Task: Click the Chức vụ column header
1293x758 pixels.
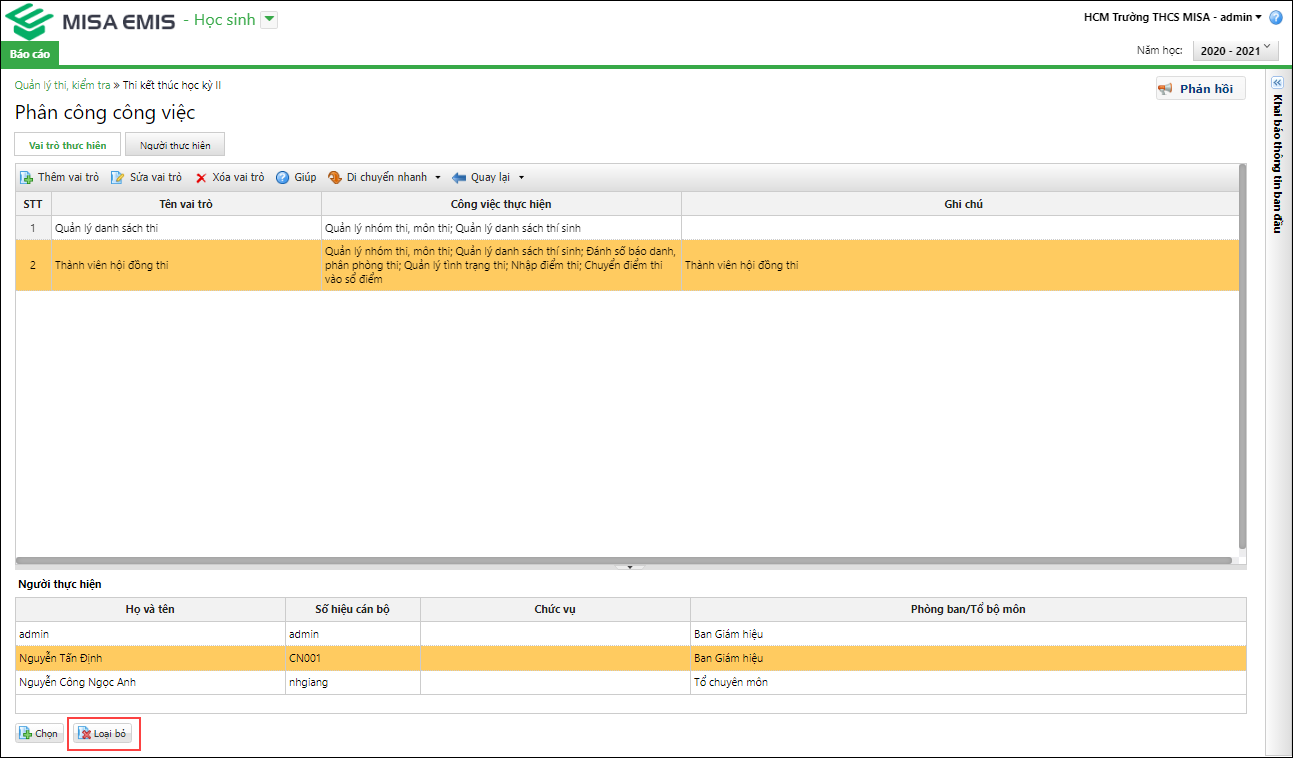Action: 555,609
